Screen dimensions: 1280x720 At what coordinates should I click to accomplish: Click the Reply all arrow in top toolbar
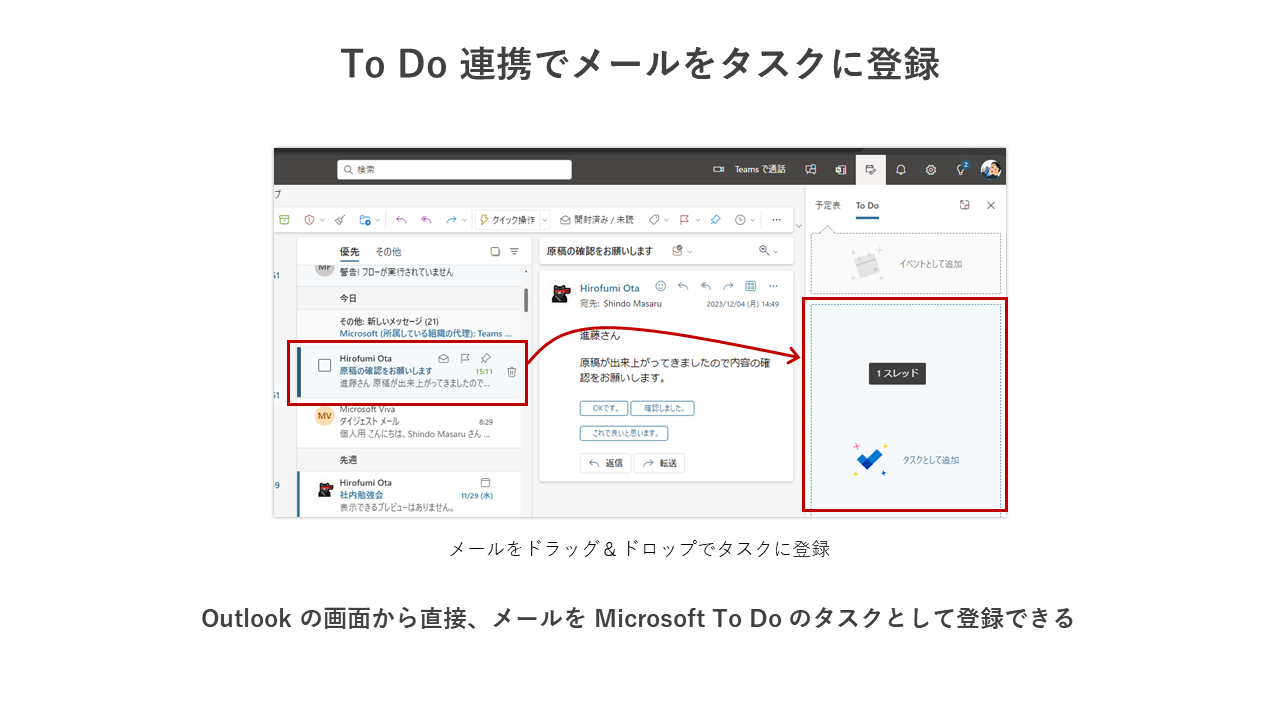(426, 220)
